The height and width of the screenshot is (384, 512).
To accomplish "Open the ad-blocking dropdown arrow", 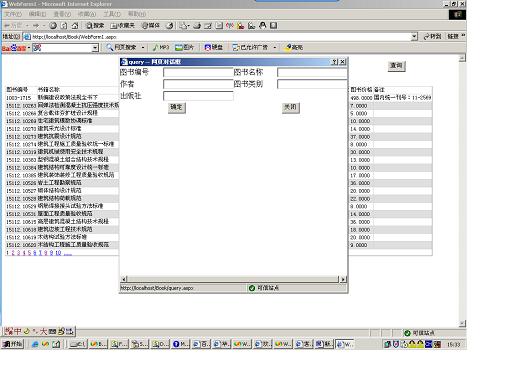I will (275, 47).
